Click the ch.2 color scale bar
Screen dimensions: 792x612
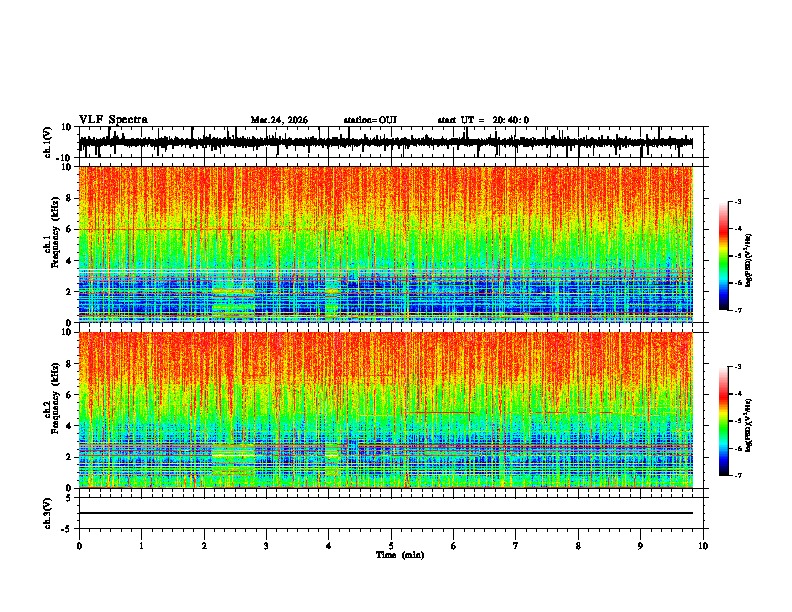(x=724, y=421)
